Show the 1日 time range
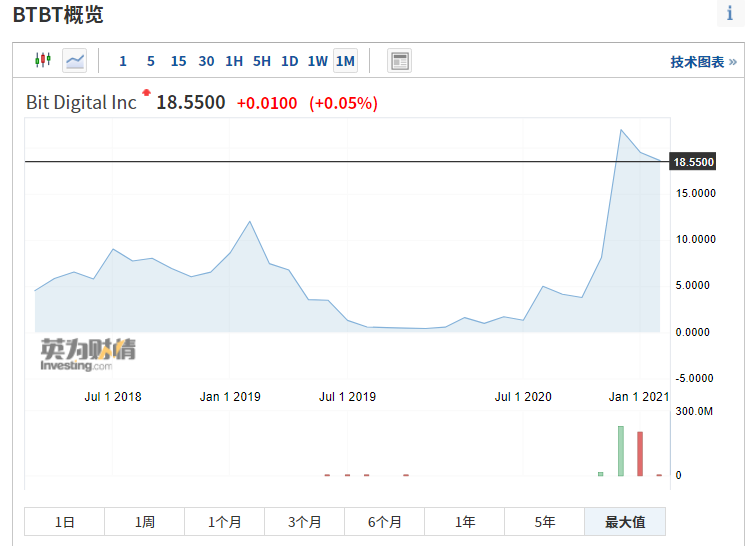This screenshot has height=546, width=753. pyautogui.click(x=65, y=522)
